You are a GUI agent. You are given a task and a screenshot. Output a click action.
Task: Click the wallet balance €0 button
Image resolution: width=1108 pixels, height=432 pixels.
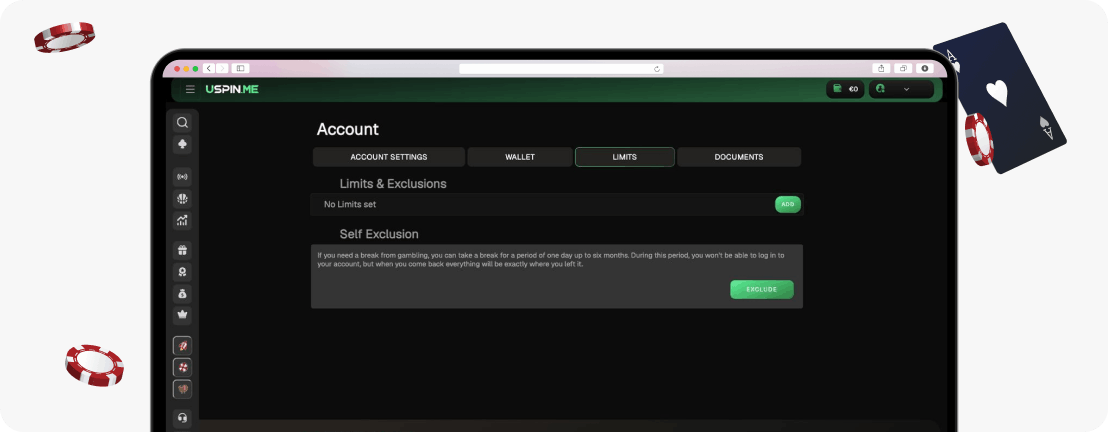coord(845,89)
